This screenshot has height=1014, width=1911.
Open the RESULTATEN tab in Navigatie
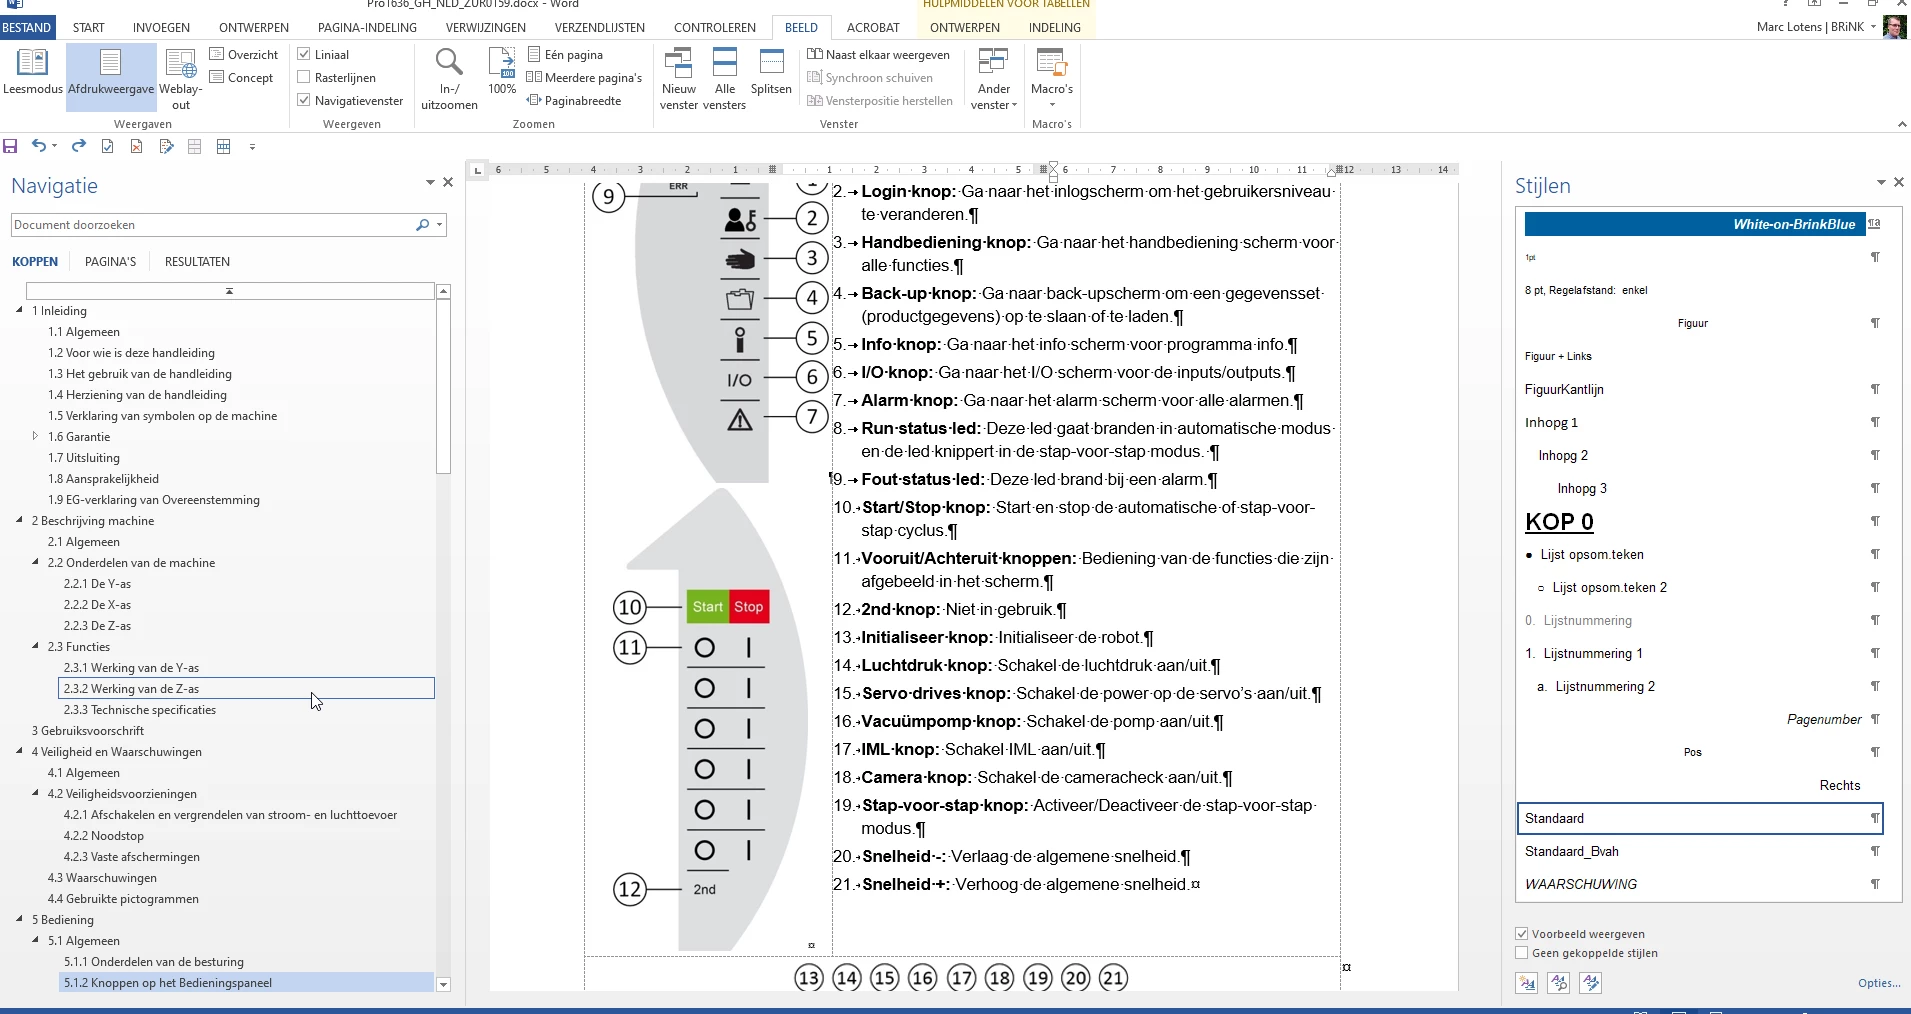coord(197,262)
